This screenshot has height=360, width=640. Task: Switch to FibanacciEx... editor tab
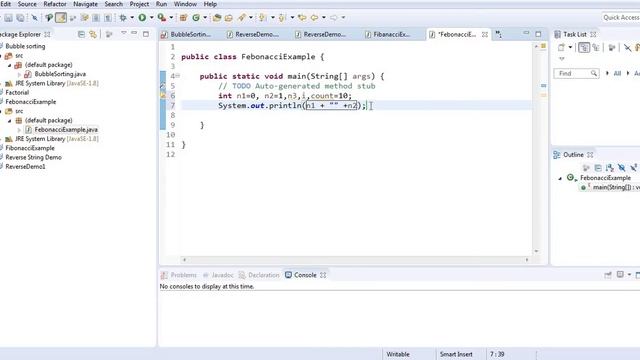click(392, 35)
